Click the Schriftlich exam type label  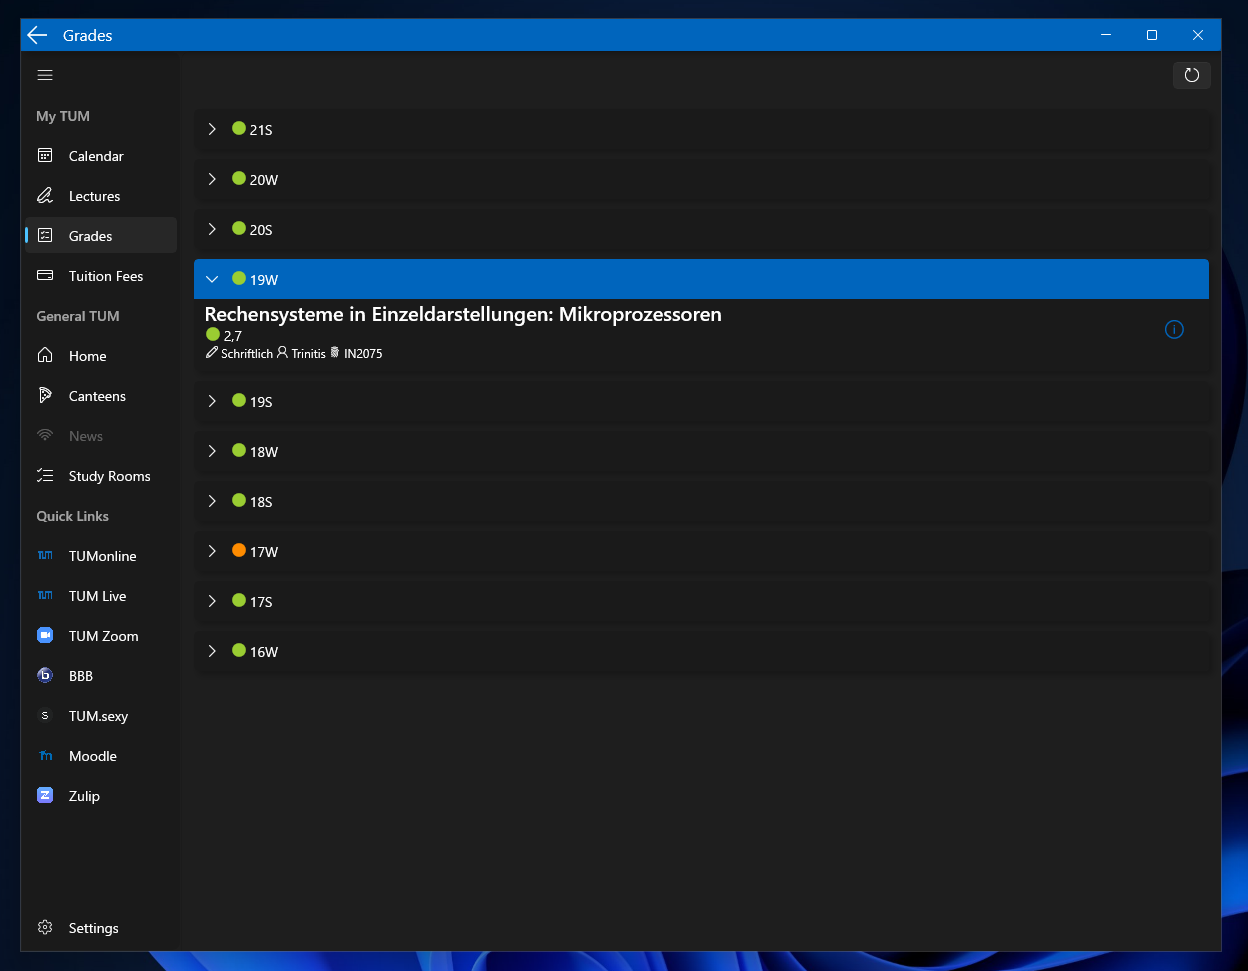pos(247,354)
